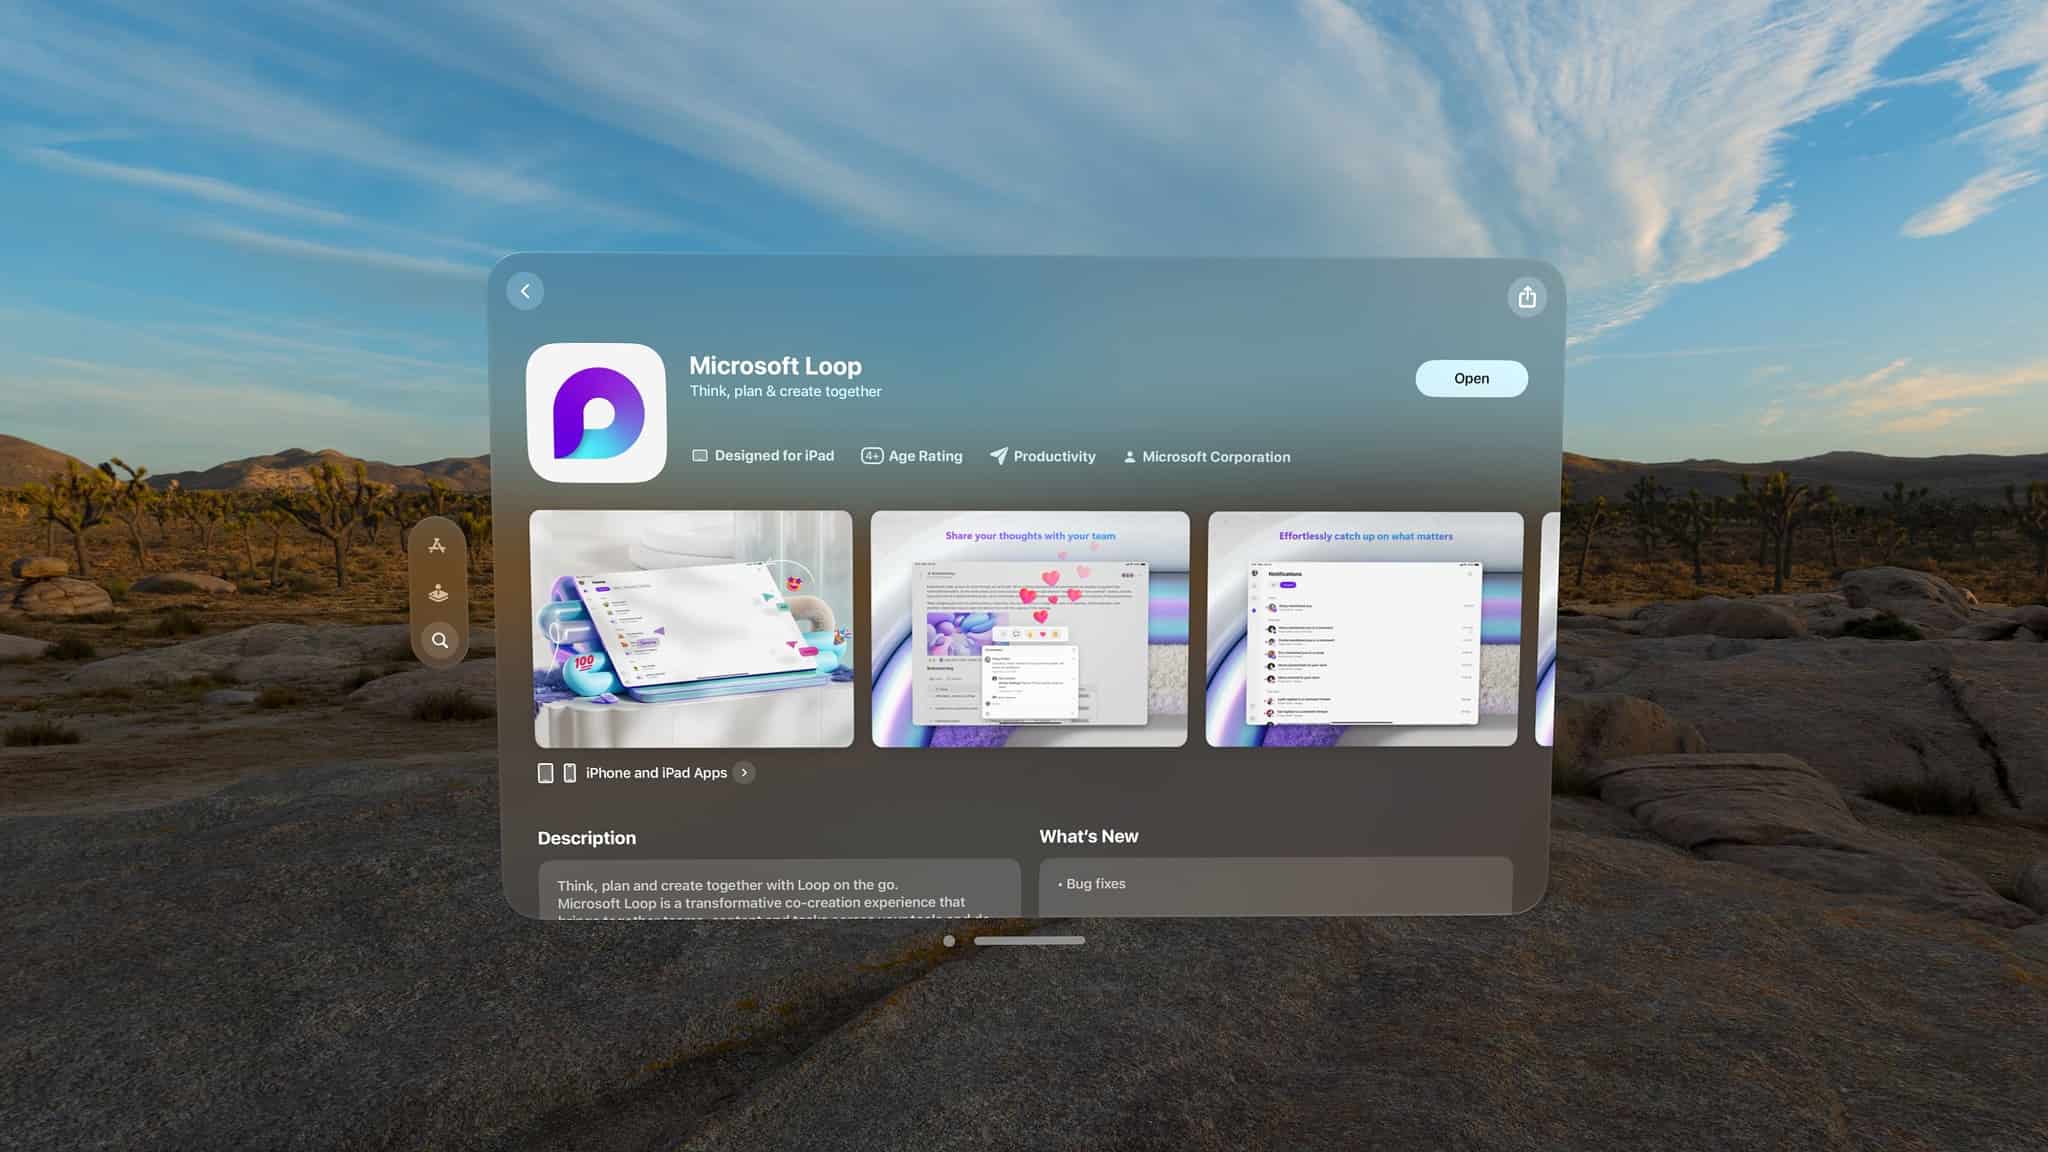Click the share icon

[1526, 297]
